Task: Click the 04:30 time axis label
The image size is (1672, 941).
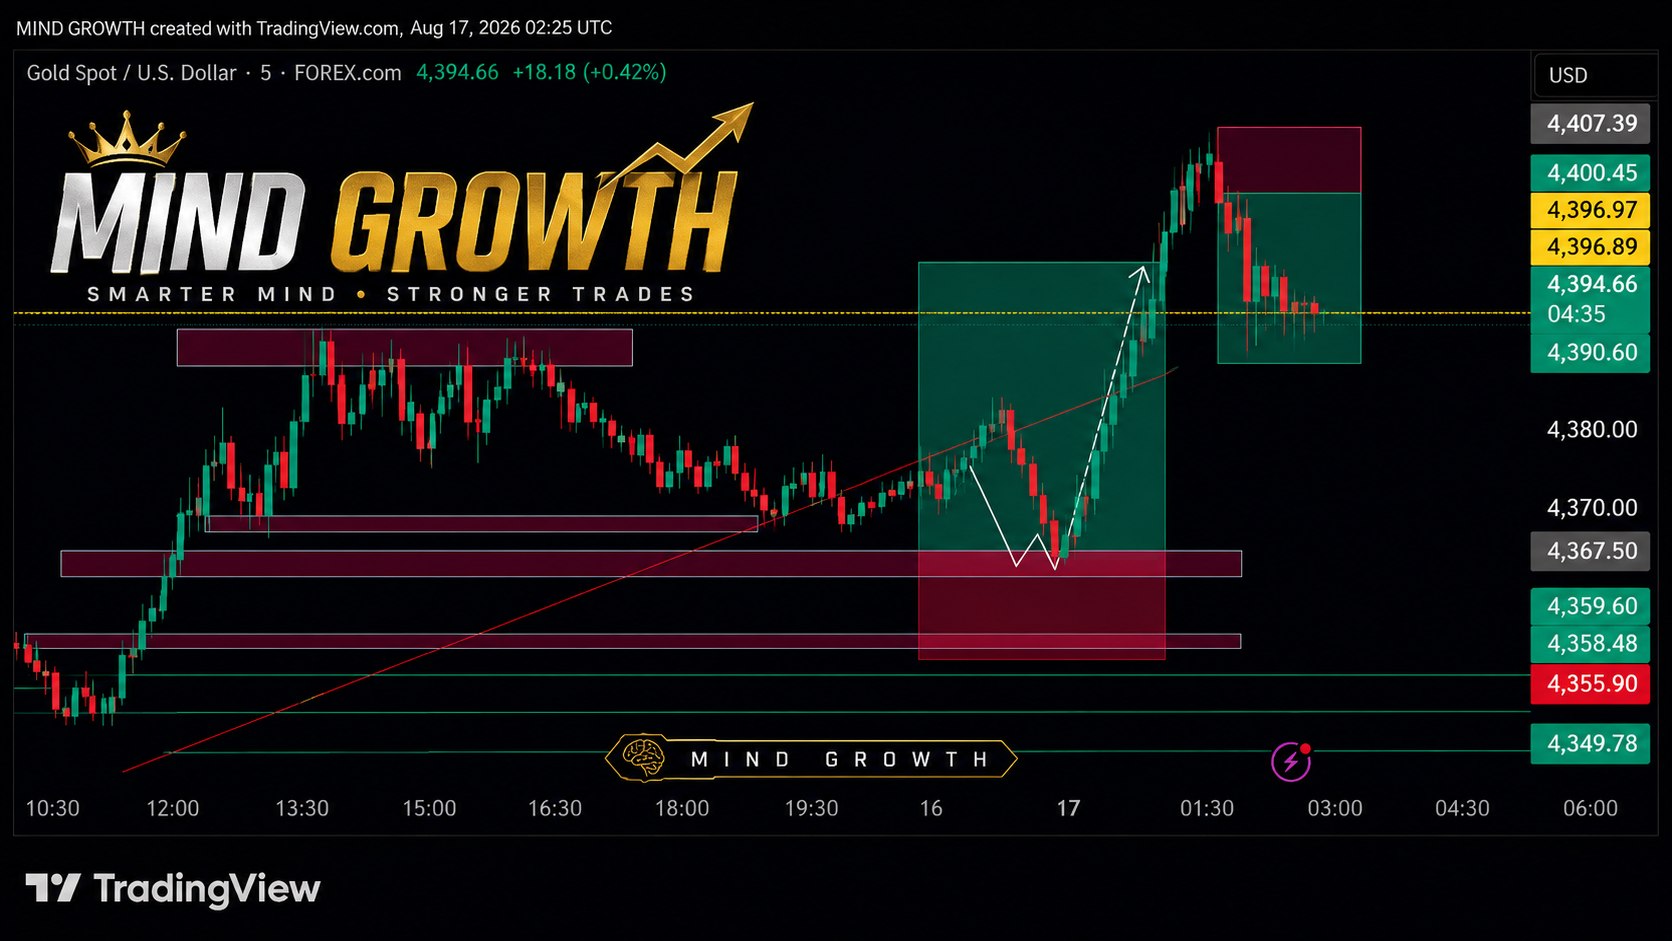Action: coord(1462,808)
